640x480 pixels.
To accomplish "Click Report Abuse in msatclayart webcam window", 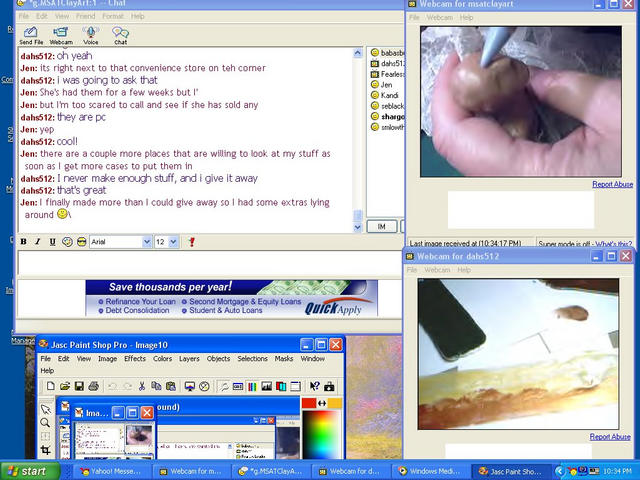I will click(x=613, y=184).
